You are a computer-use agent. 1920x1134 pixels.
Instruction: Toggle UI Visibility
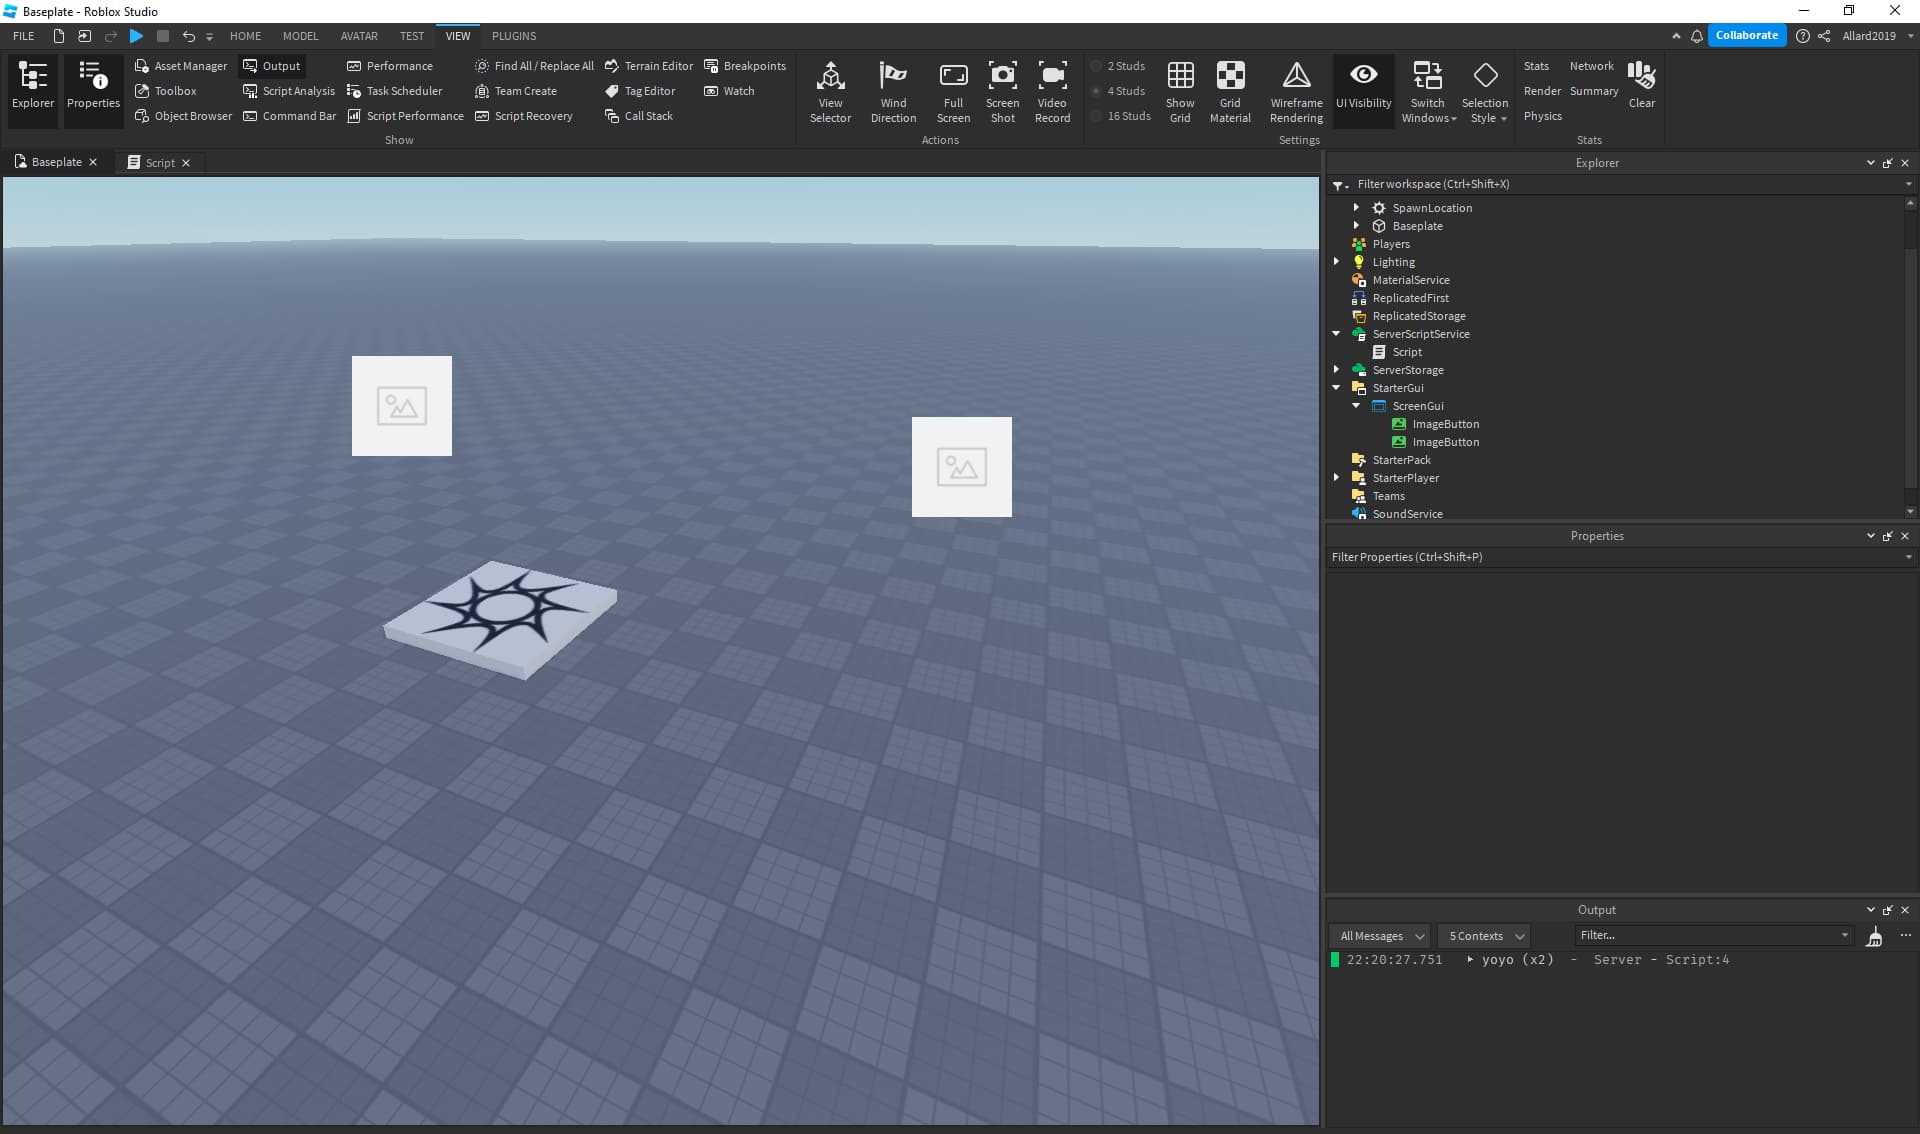coord(1363,90)
